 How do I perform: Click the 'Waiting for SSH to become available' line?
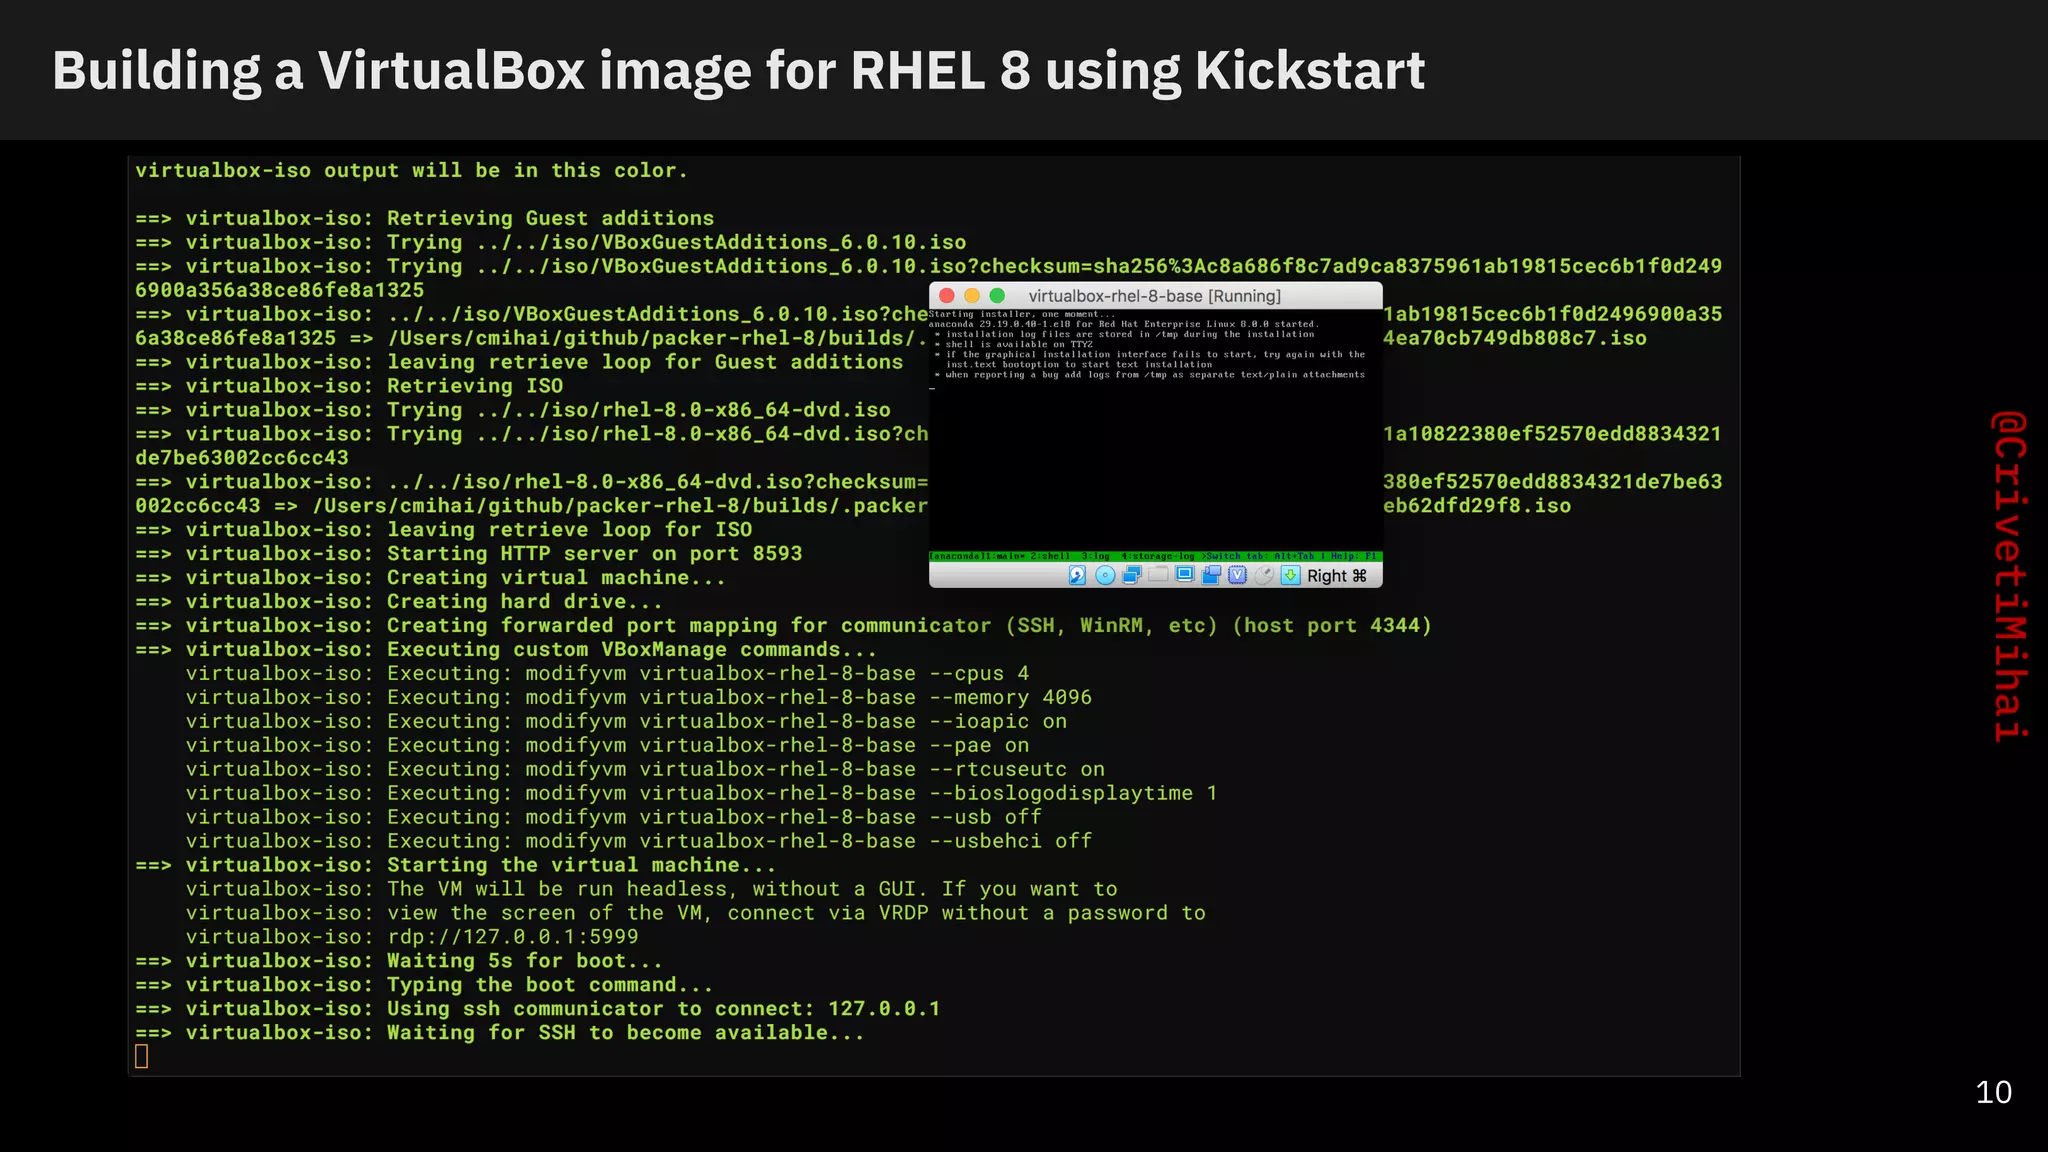(500, 1033)
